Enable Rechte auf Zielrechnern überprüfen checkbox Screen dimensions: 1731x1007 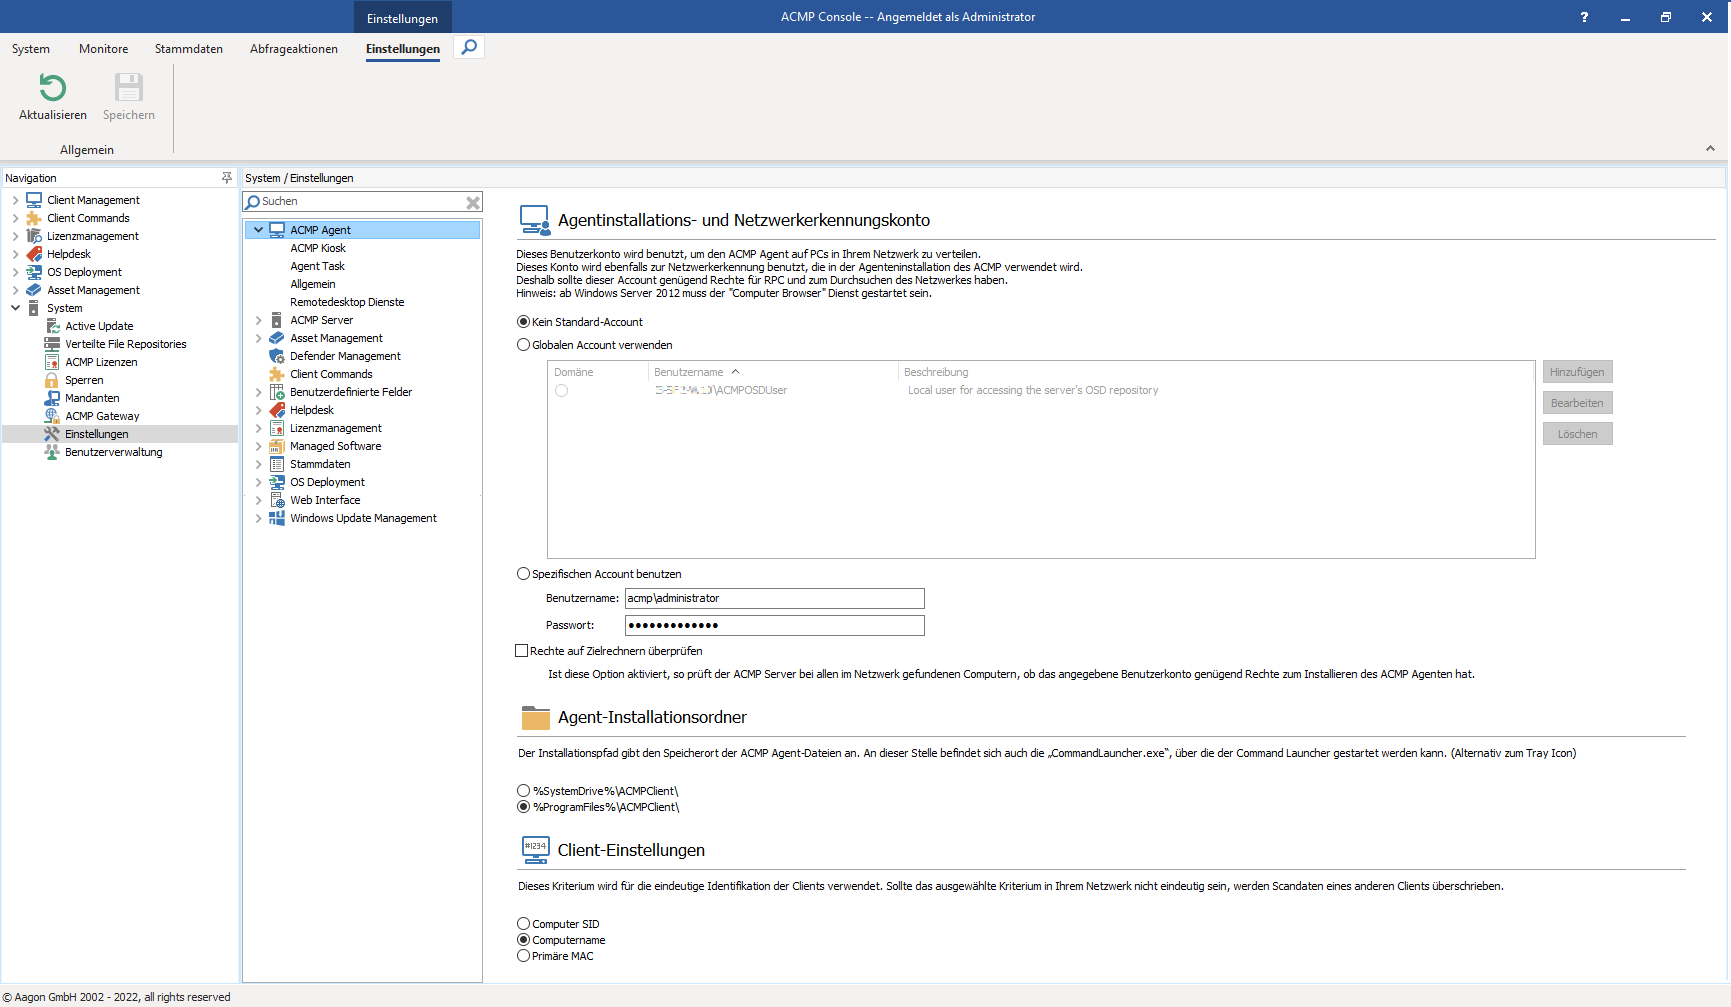[x=521, y=651]
